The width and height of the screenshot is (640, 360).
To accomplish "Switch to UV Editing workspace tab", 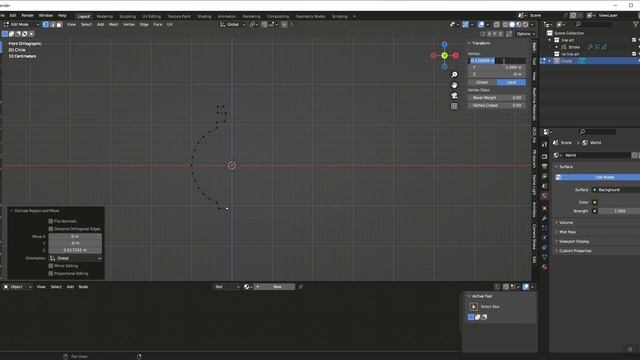I will pyautogui.click(x=151, y=16).
